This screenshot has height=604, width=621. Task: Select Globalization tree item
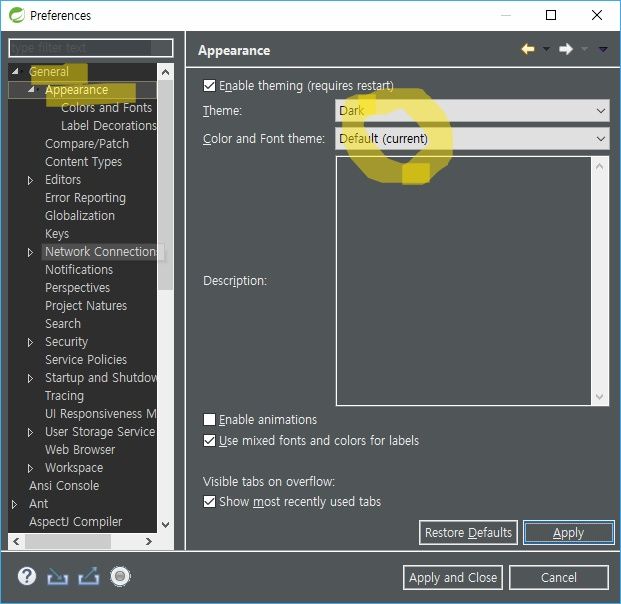point(80,215)
